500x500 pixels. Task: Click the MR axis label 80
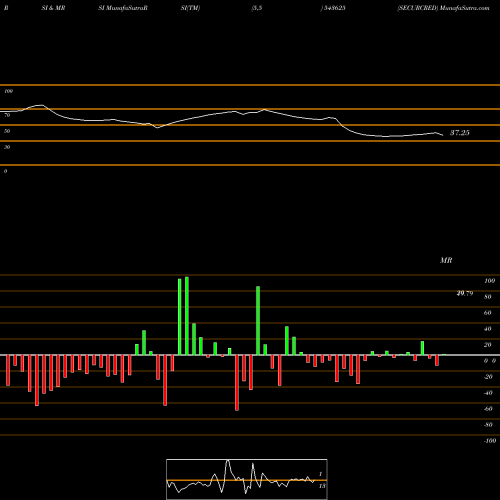point(488,297)
